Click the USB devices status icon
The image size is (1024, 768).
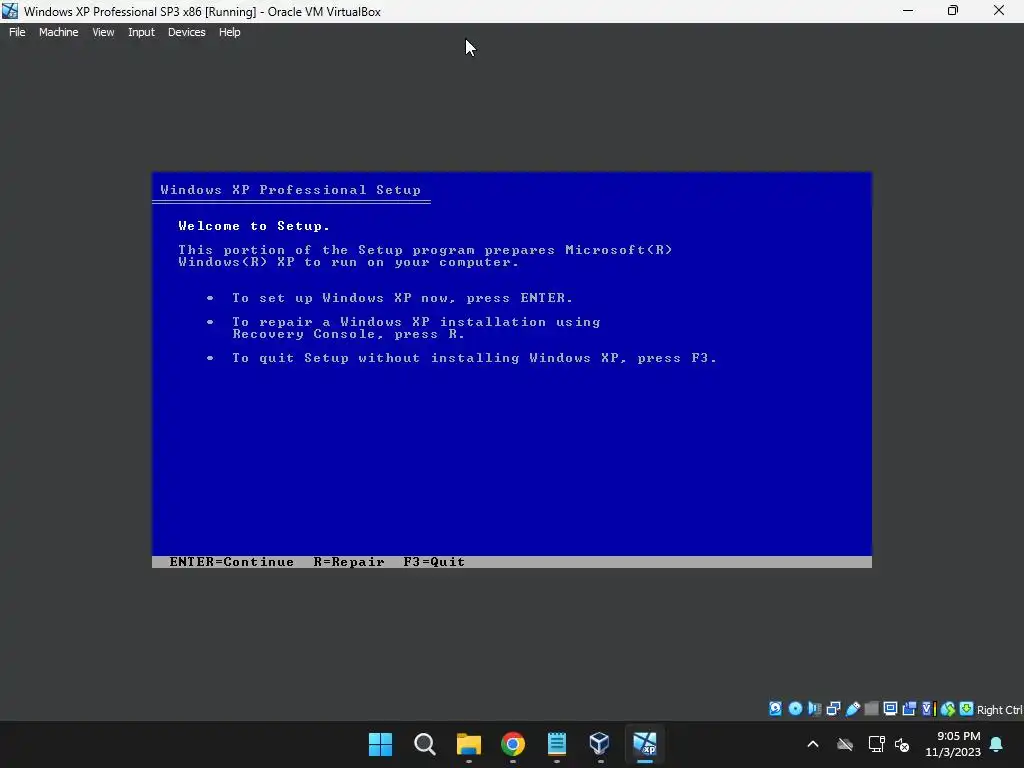pos(853,709)
